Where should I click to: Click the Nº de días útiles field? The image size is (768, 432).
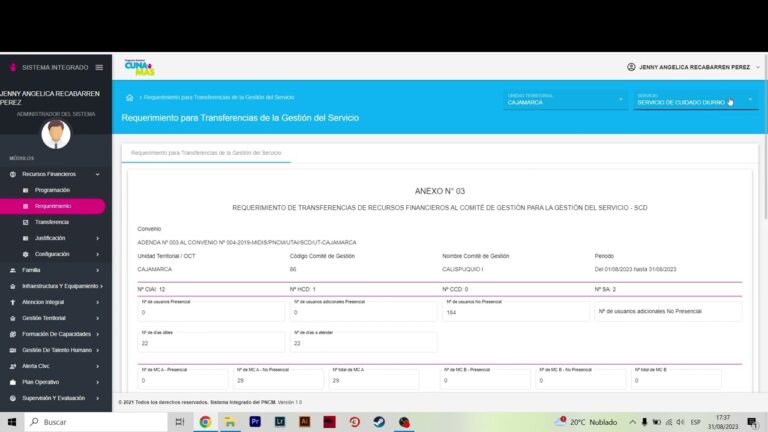click(x=211, y=340)
